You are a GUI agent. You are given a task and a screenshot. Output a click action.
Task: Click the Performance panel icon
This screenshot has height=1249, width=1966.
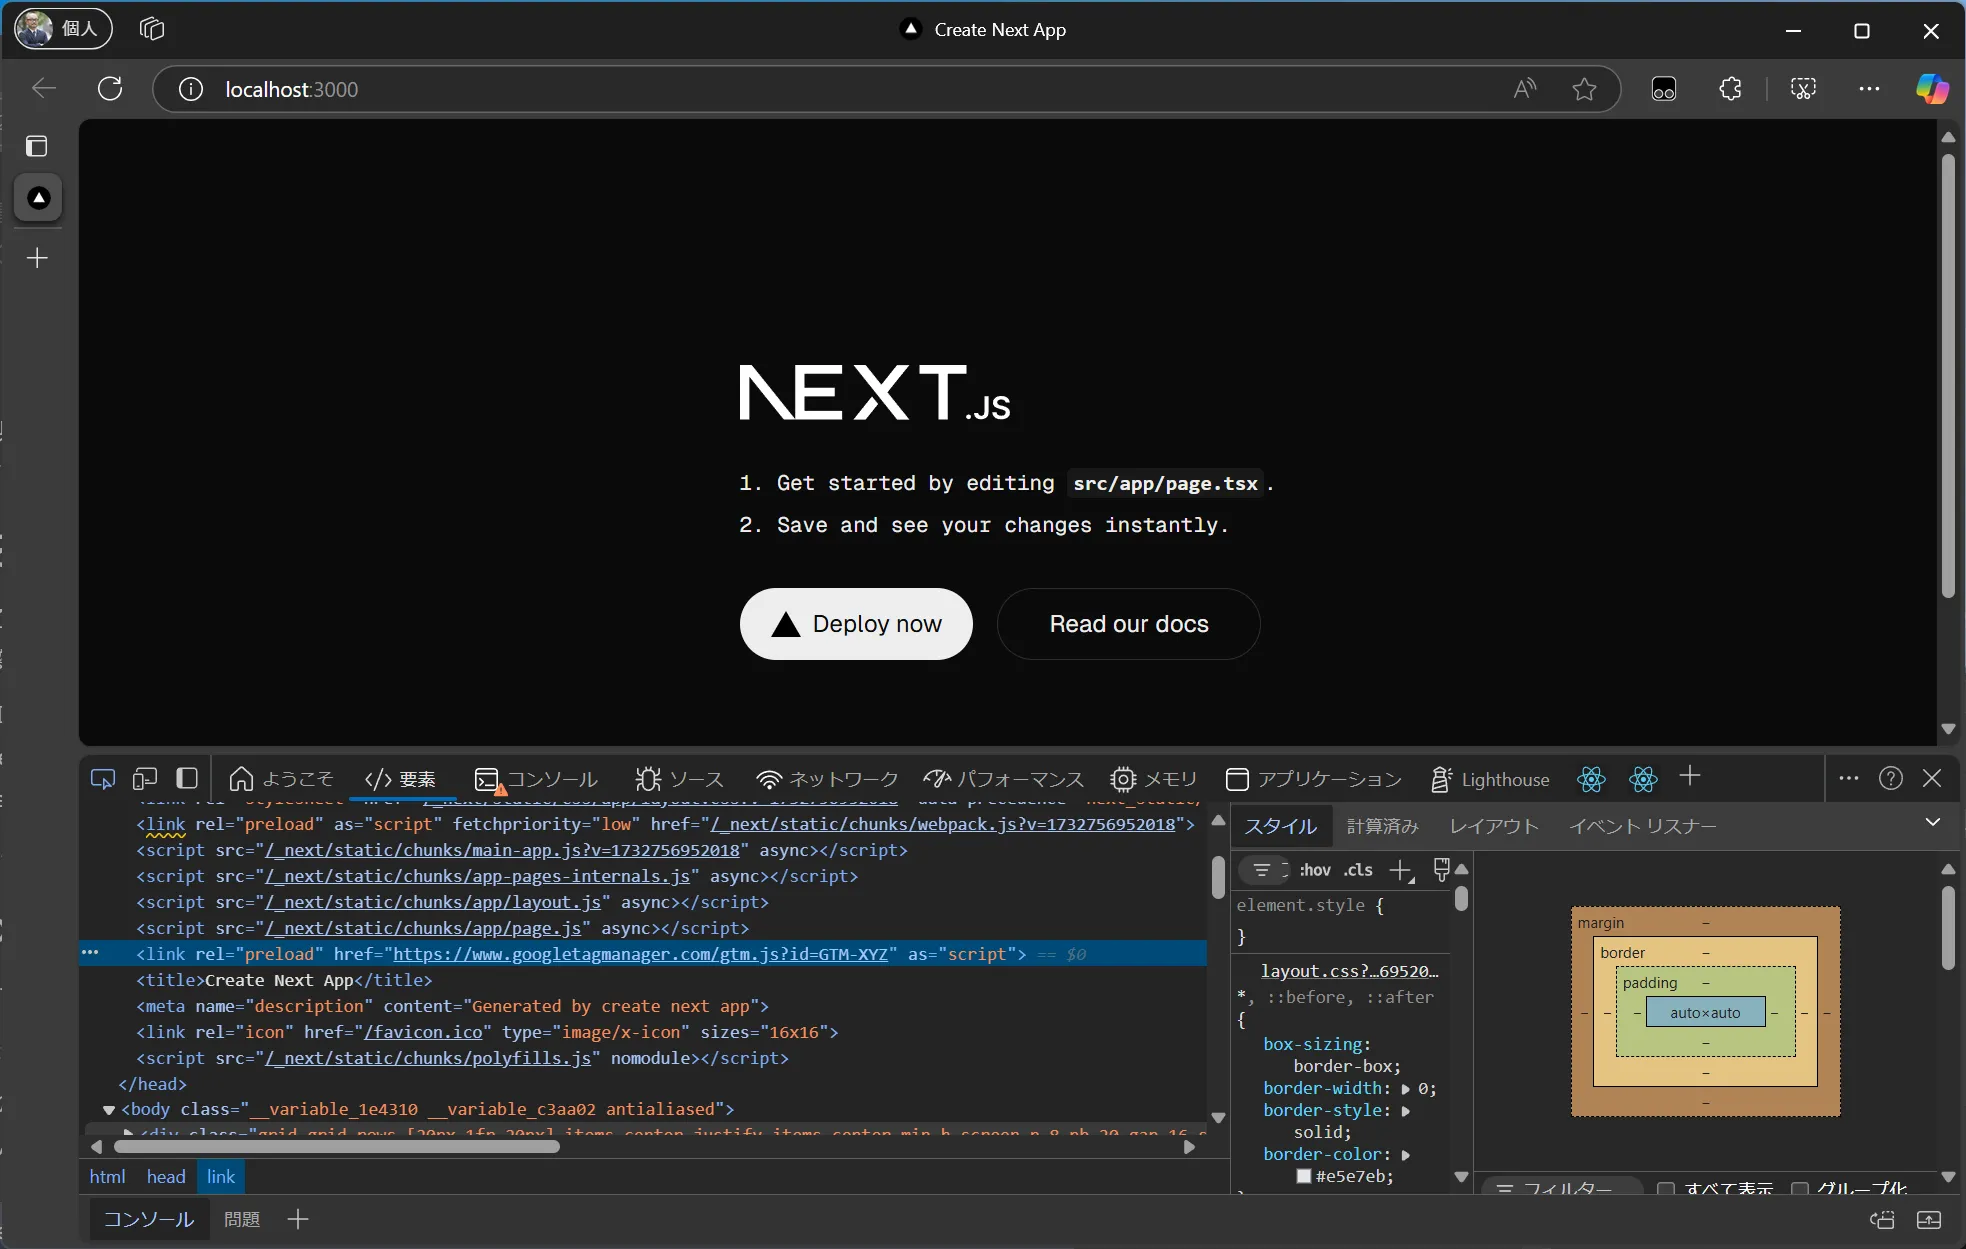click(x=934, y=778)
